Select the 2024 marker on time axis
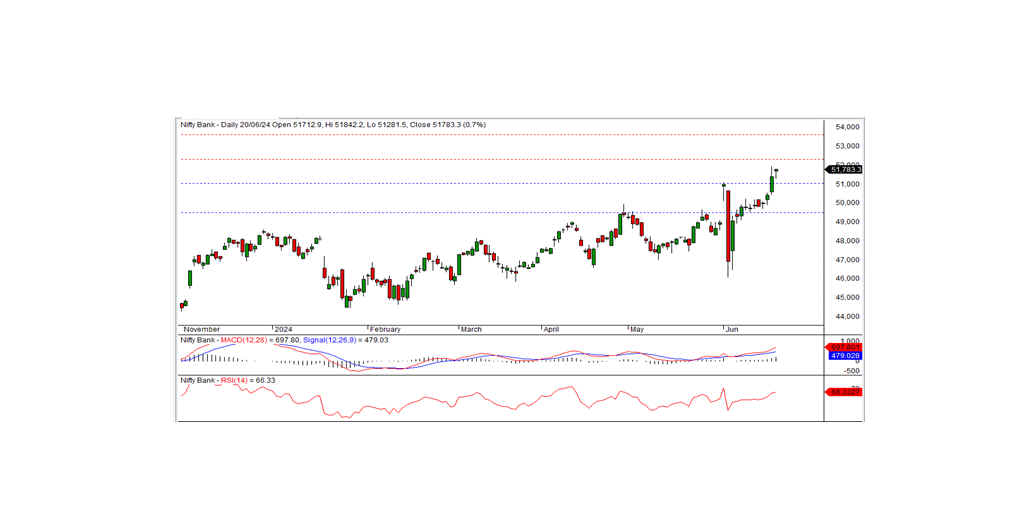The width and height of the screenshot is (1030, 529). tap(282, 329)
